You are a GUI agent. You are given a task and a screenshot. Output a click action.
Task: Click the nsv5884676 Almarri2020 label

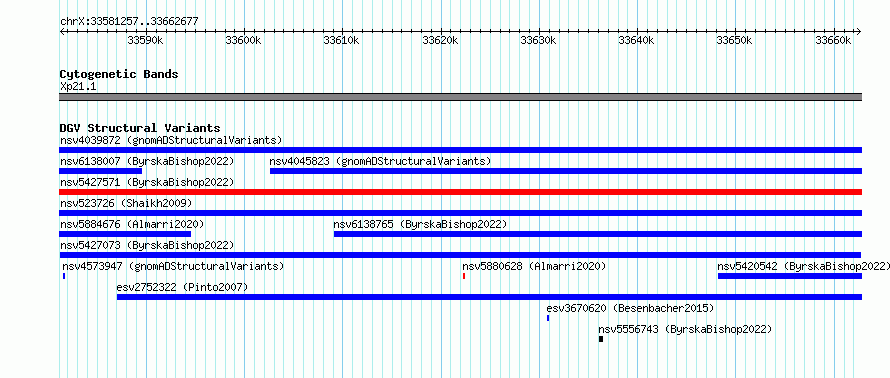click(132, 224)
